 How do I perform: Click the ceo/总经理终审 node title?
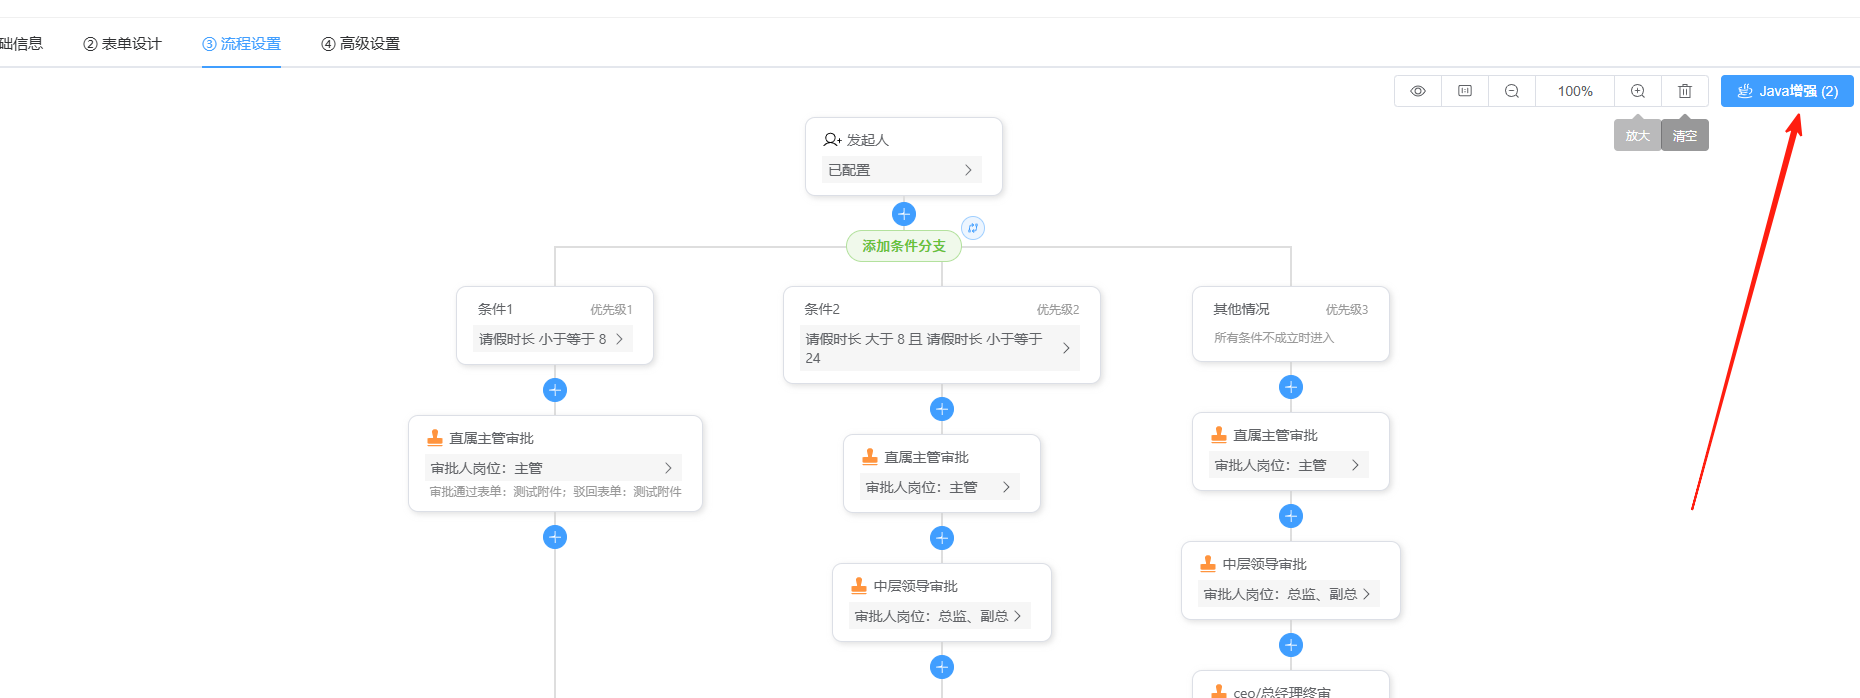(x=1282, y=692)
